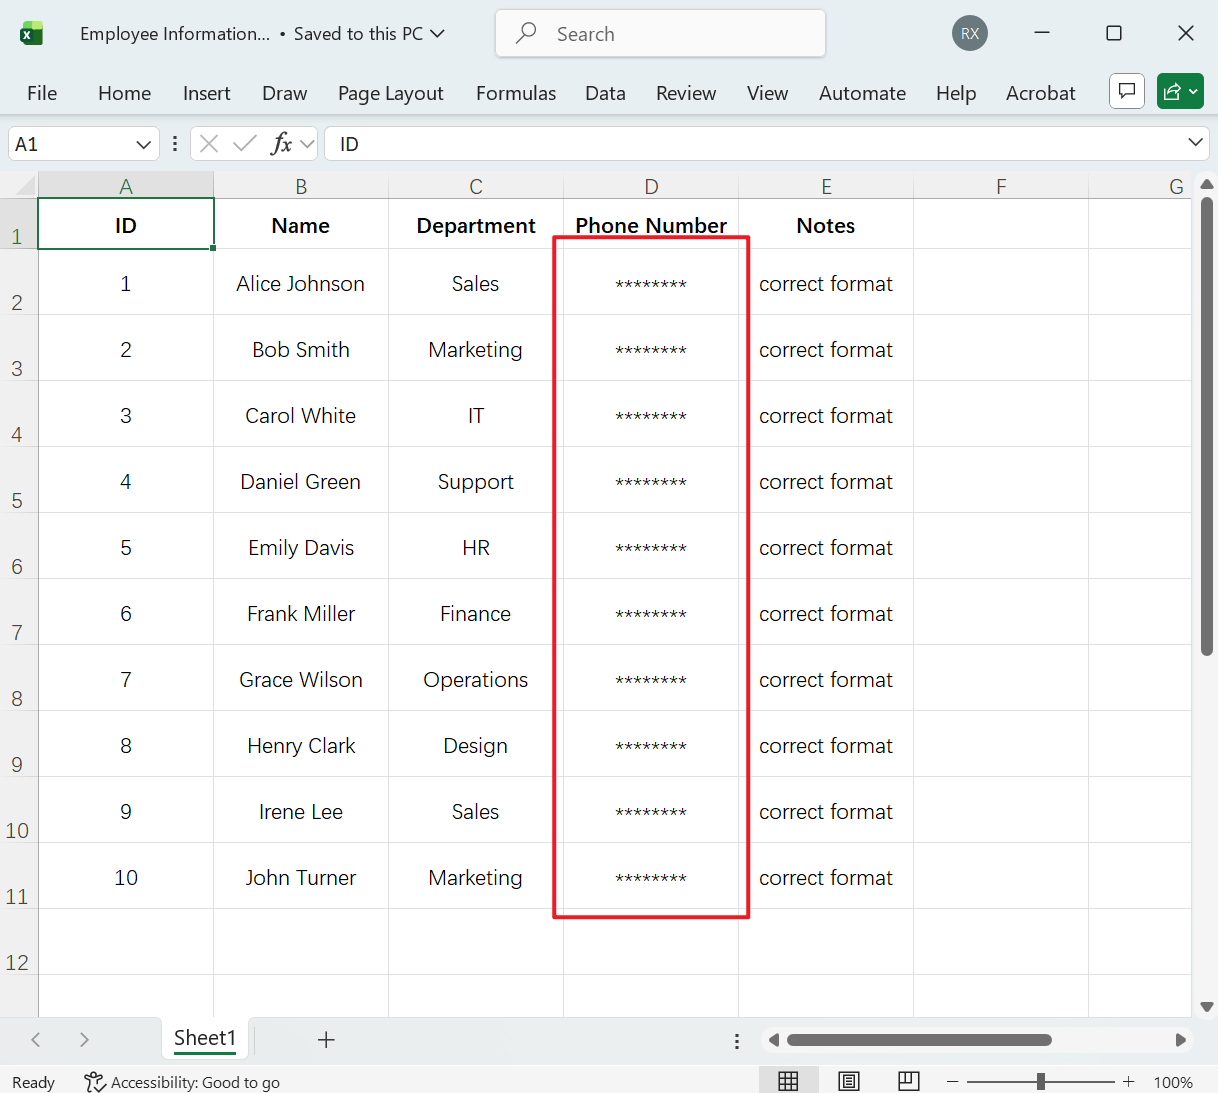The image size is (1218, 1093).
Task: Open the sheet options kebab menu
Action: 737,1041
